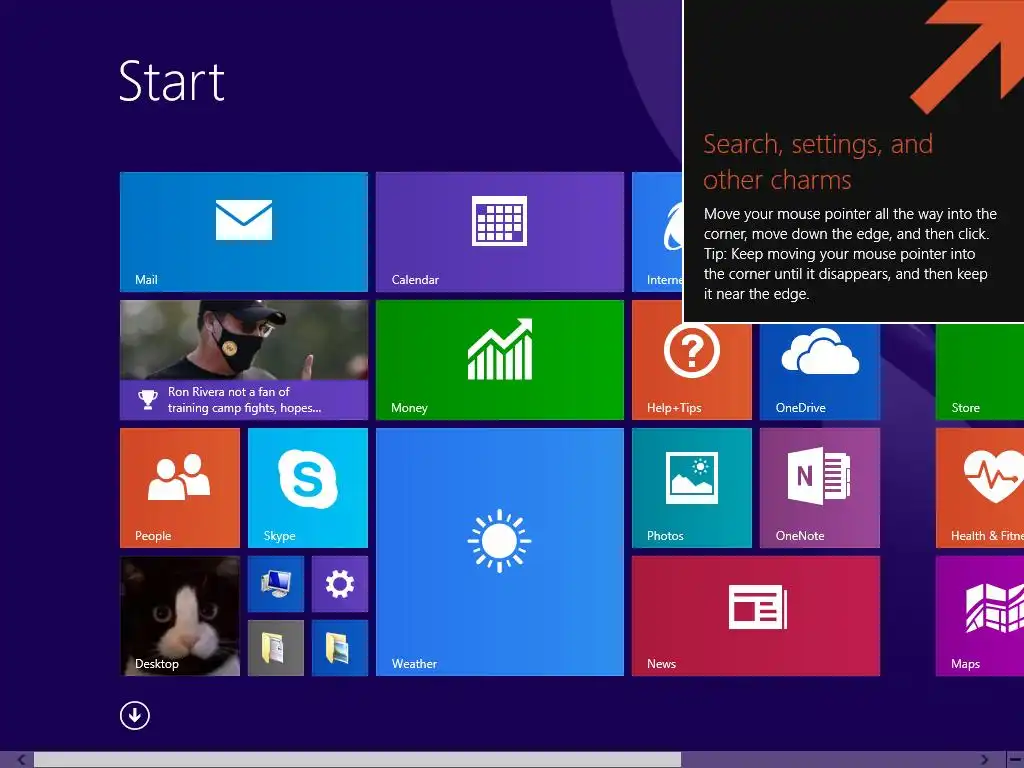Click the Ron Rivera headline text
This screenshot has height=768, width=1024.
[x=244, y=400]
